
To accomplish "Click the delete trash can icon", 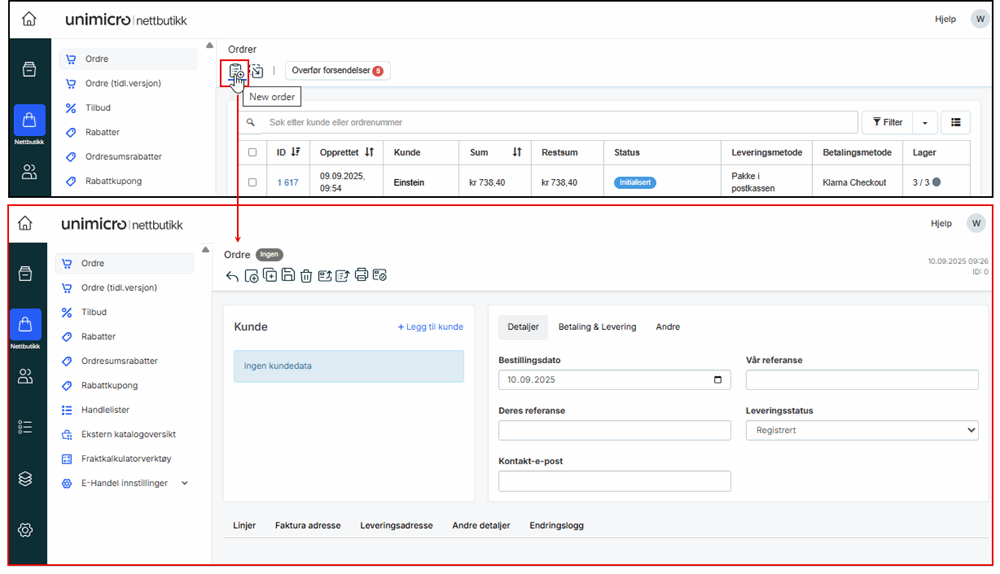I will coord(306,276).
